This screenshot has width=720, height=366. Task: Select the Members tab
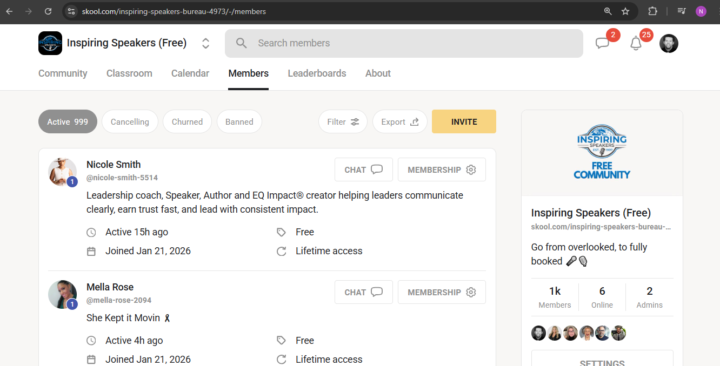[248, 73]
